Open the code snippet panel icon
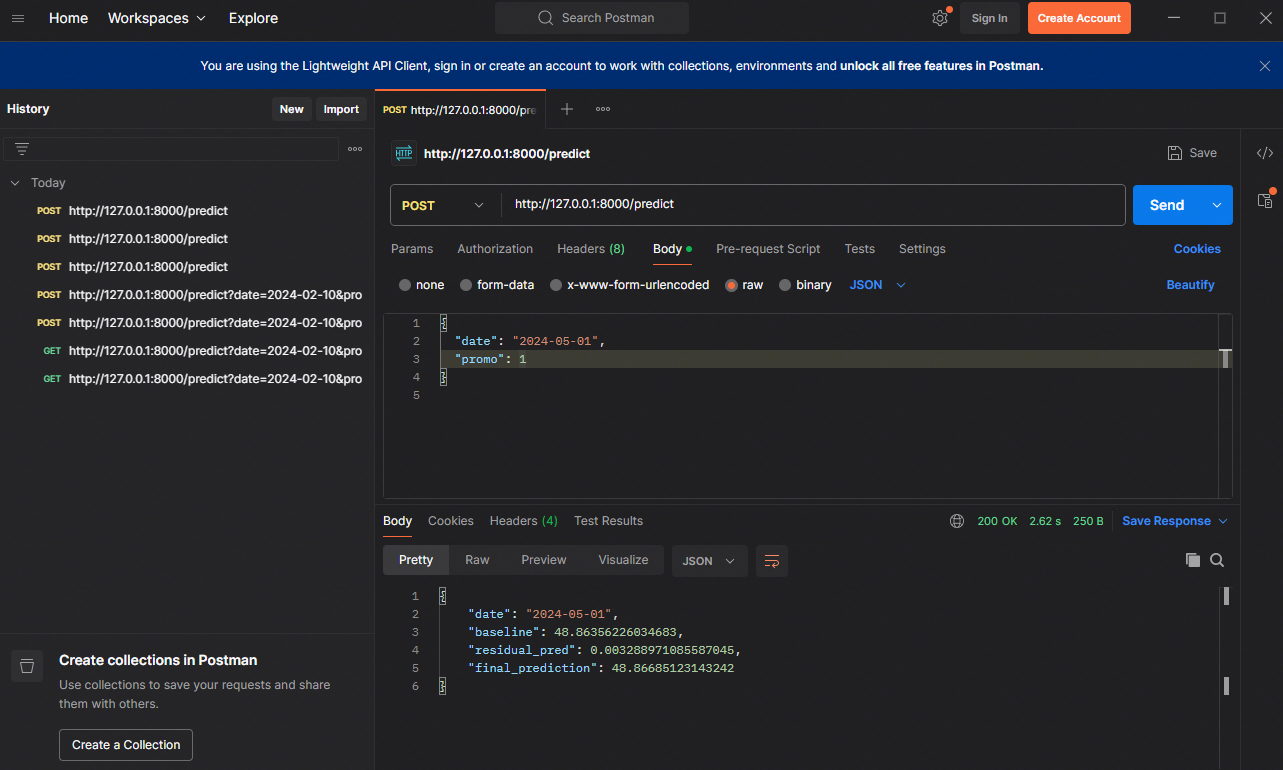 [1265, 153]
